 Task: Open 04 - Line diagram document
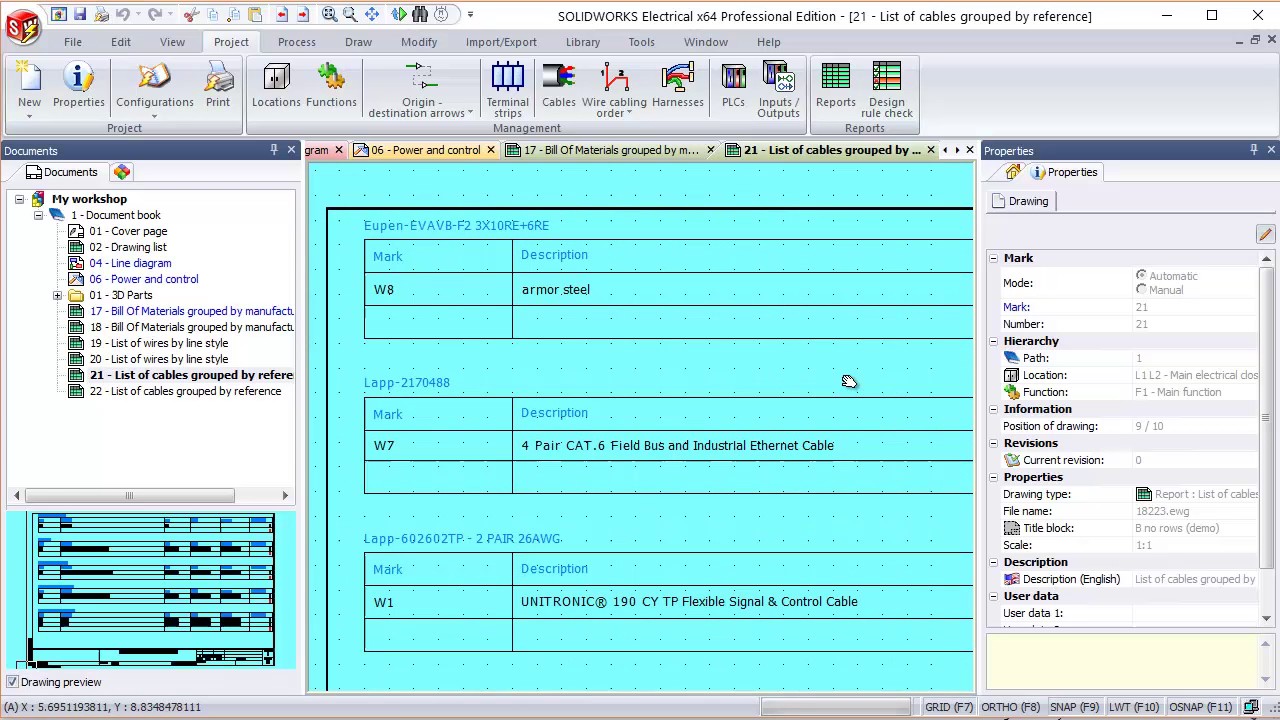point(130,263)
